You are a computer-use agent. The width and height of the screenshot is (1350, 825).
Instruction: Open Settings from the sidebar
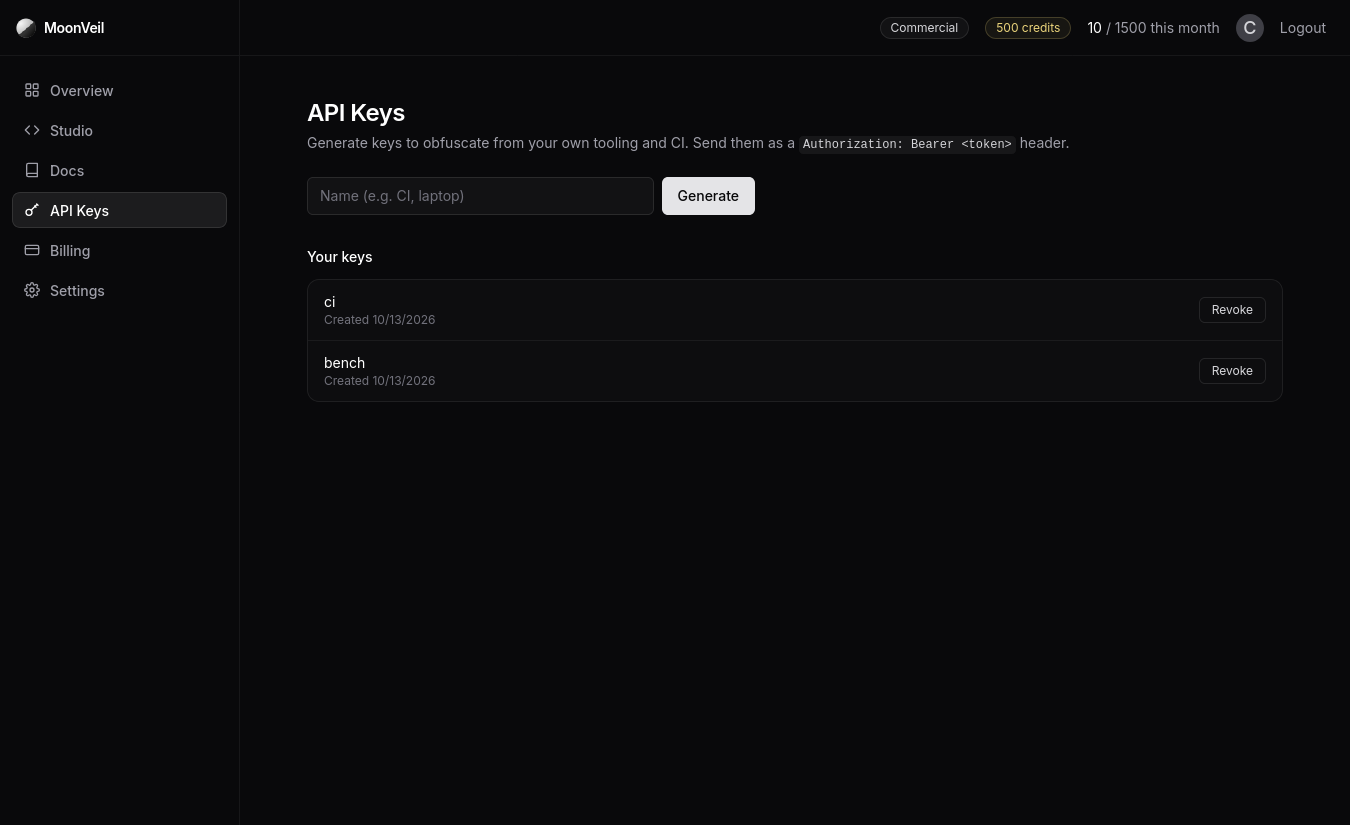pos(119,290)
